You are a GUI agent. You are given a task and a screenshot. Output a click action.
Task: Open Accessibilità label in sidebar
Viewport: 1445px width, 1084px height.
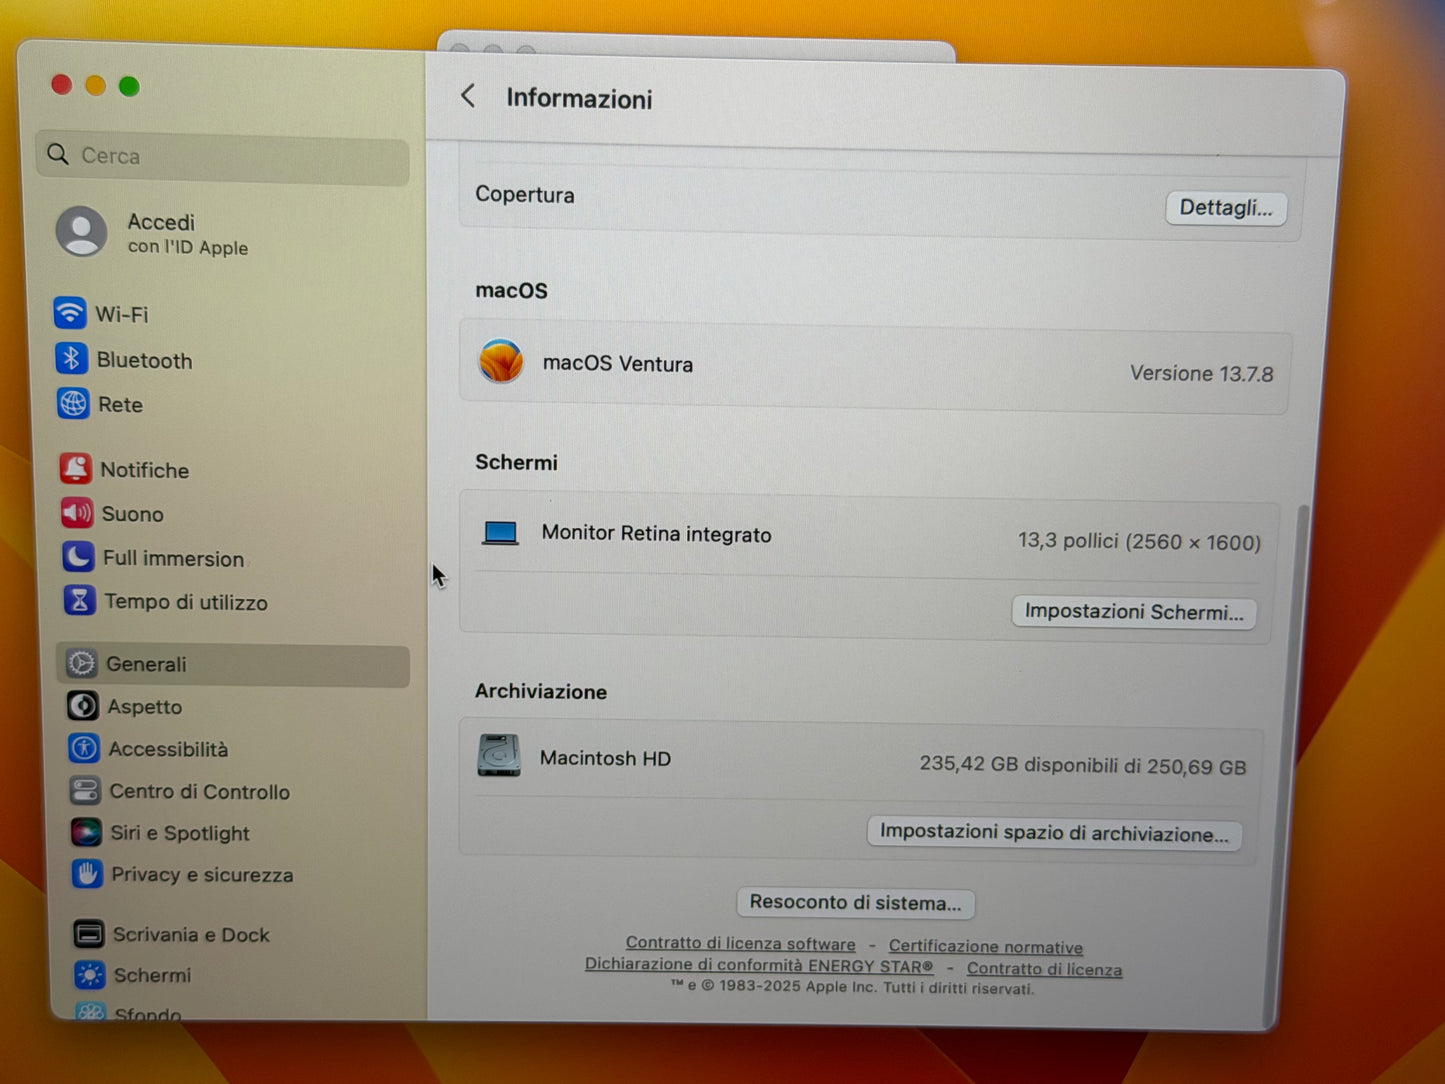click(169, 749)
